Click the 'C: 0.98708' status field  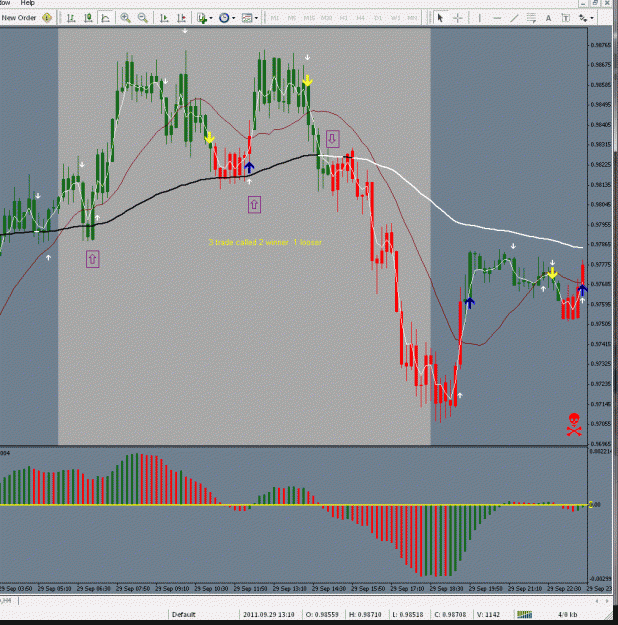(450, 614)
